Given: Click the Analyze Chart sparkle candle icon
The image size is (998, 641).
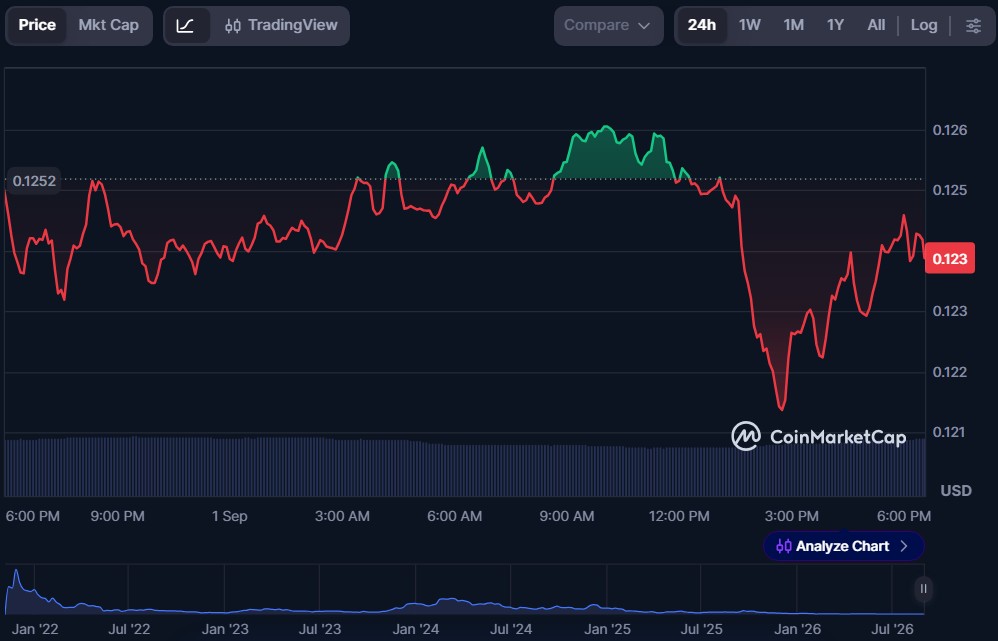Looking at the screenshot, I should [x=784, y=546].
